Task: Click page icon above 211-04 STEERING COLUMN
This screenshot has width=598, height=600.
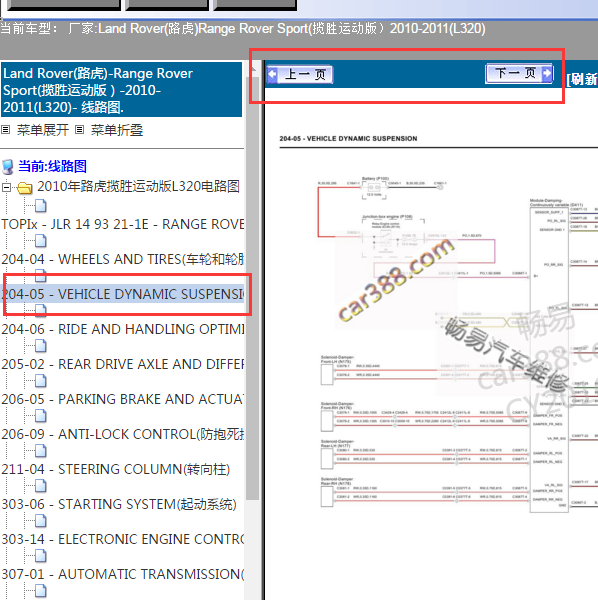Action: pyautogui.click(x=41, y=451)
